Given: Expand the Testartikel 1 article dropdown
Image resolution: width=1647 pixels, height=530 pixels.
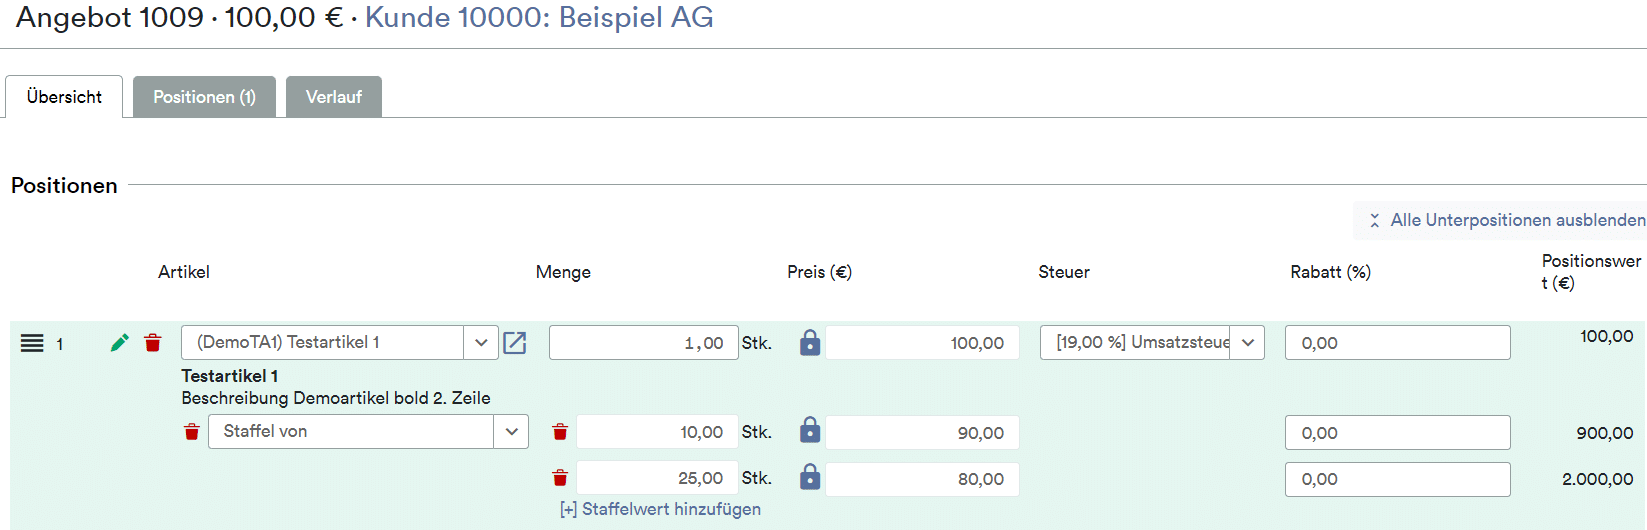Looking at the screenshot, I should (481, 343).
